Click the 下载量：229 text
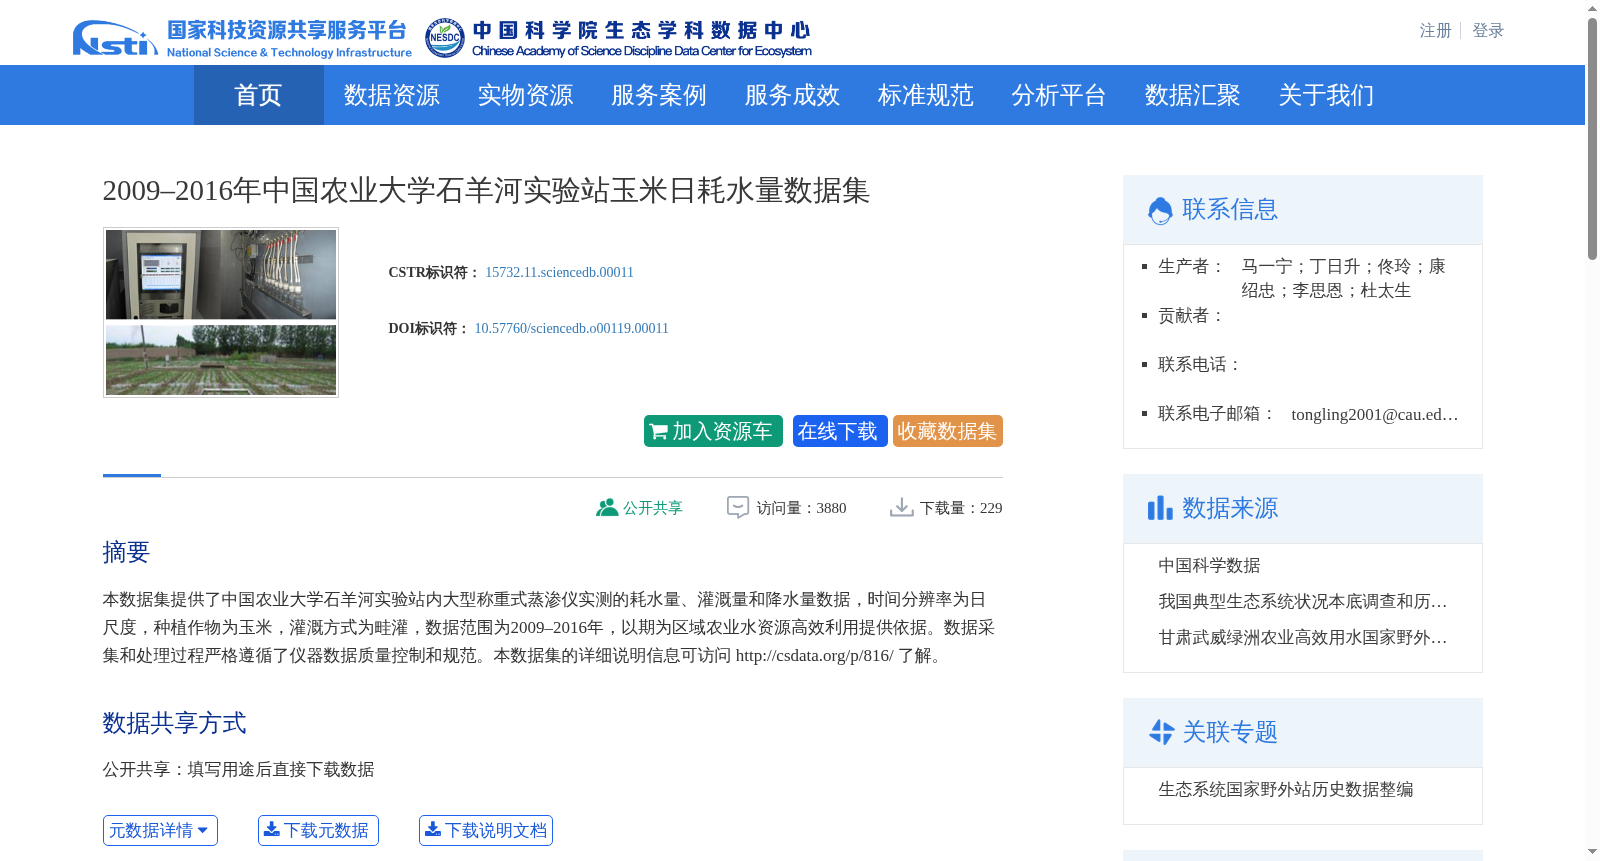 [x=961, y=508]
